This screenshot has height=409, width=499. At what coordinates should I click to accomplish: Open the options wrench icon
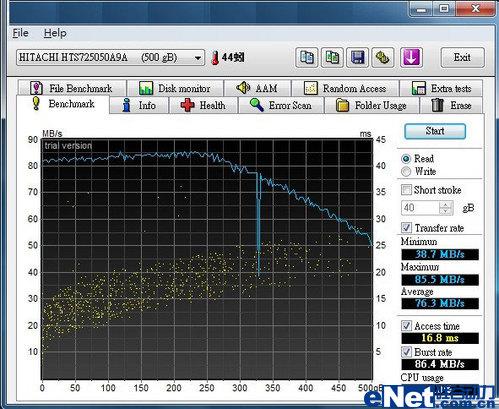click(x=383, y=57)
